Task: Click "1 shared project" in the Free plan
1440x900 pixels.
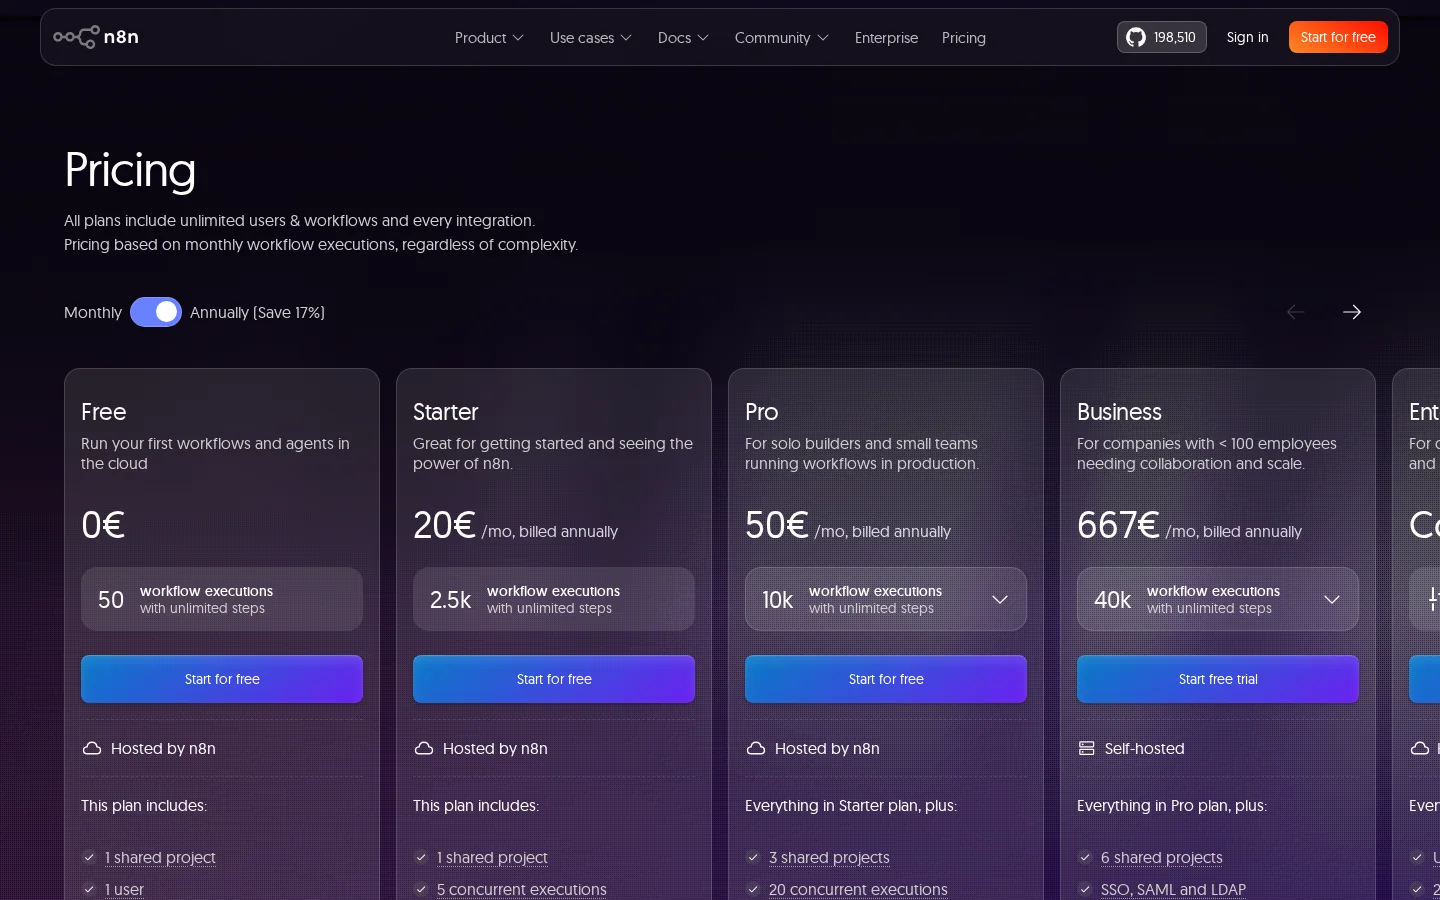Action: pyautogui.click(x=160, y=857)
